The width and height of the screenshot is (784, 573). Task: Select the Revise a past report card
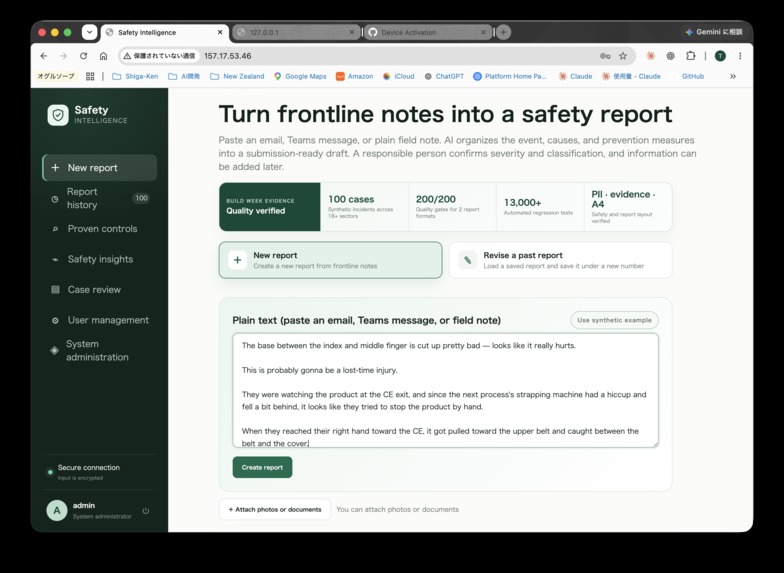560,260
